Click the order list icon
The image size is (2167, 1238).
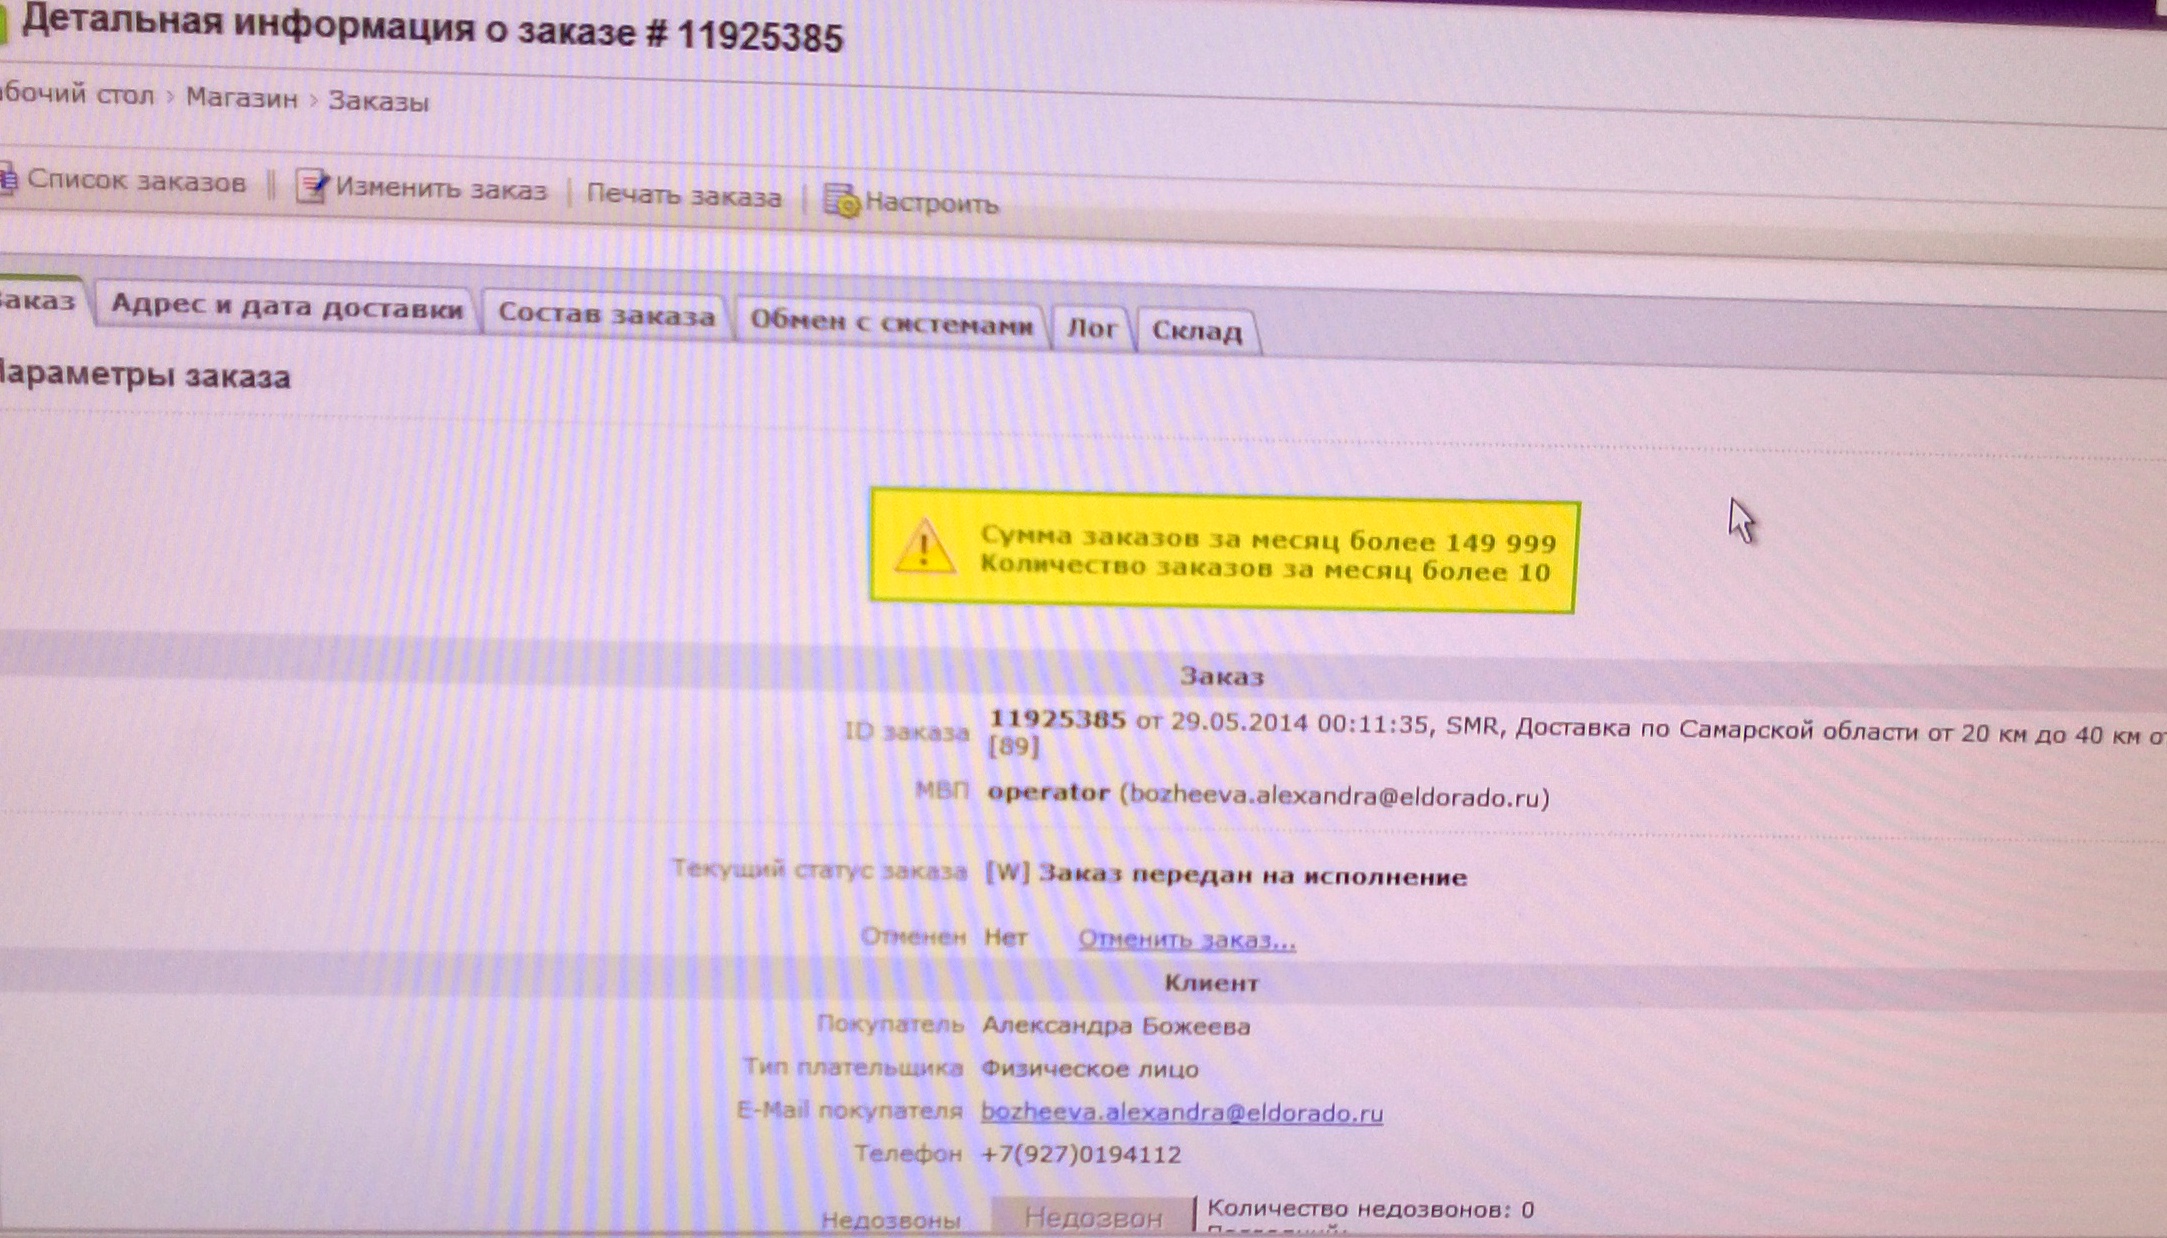(6, 179)
